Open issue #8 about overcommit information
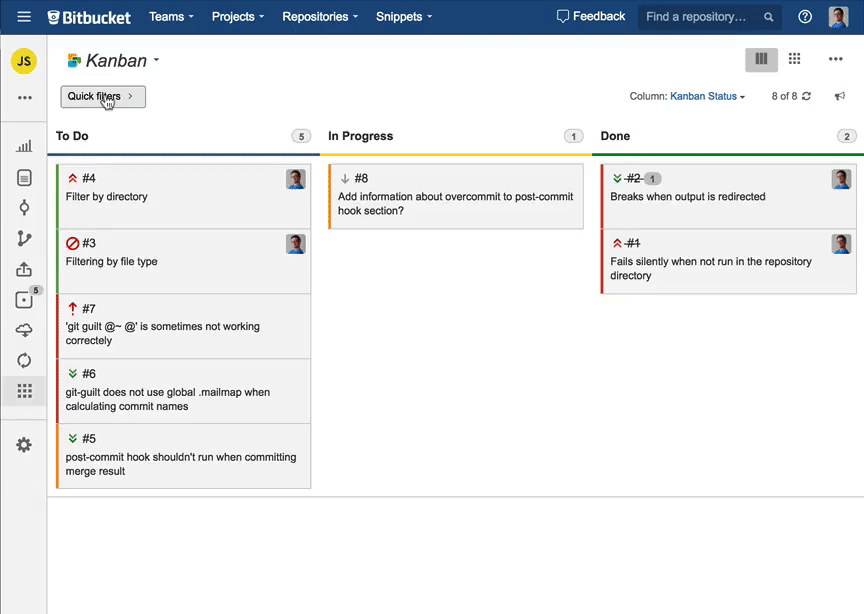 tap(456, 196)
